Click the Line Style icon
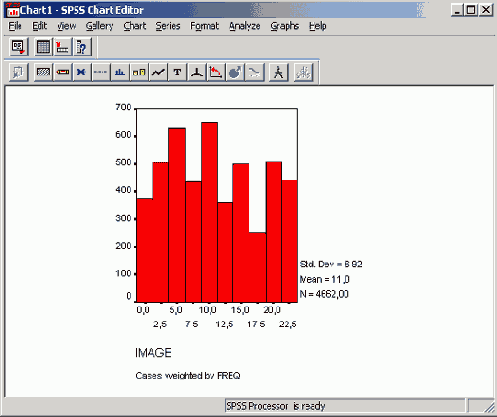 [x=101, y=72]
